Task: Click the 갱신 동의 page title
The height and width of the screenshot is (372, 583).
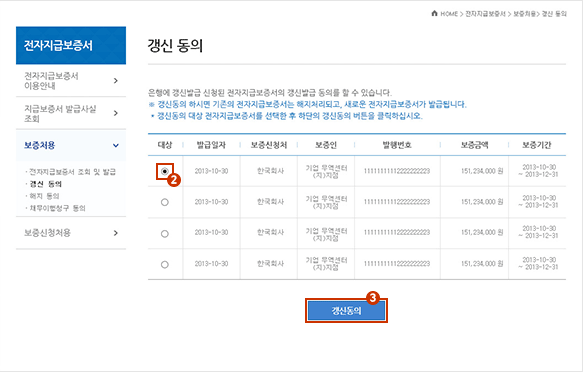Action: (175, 46)
